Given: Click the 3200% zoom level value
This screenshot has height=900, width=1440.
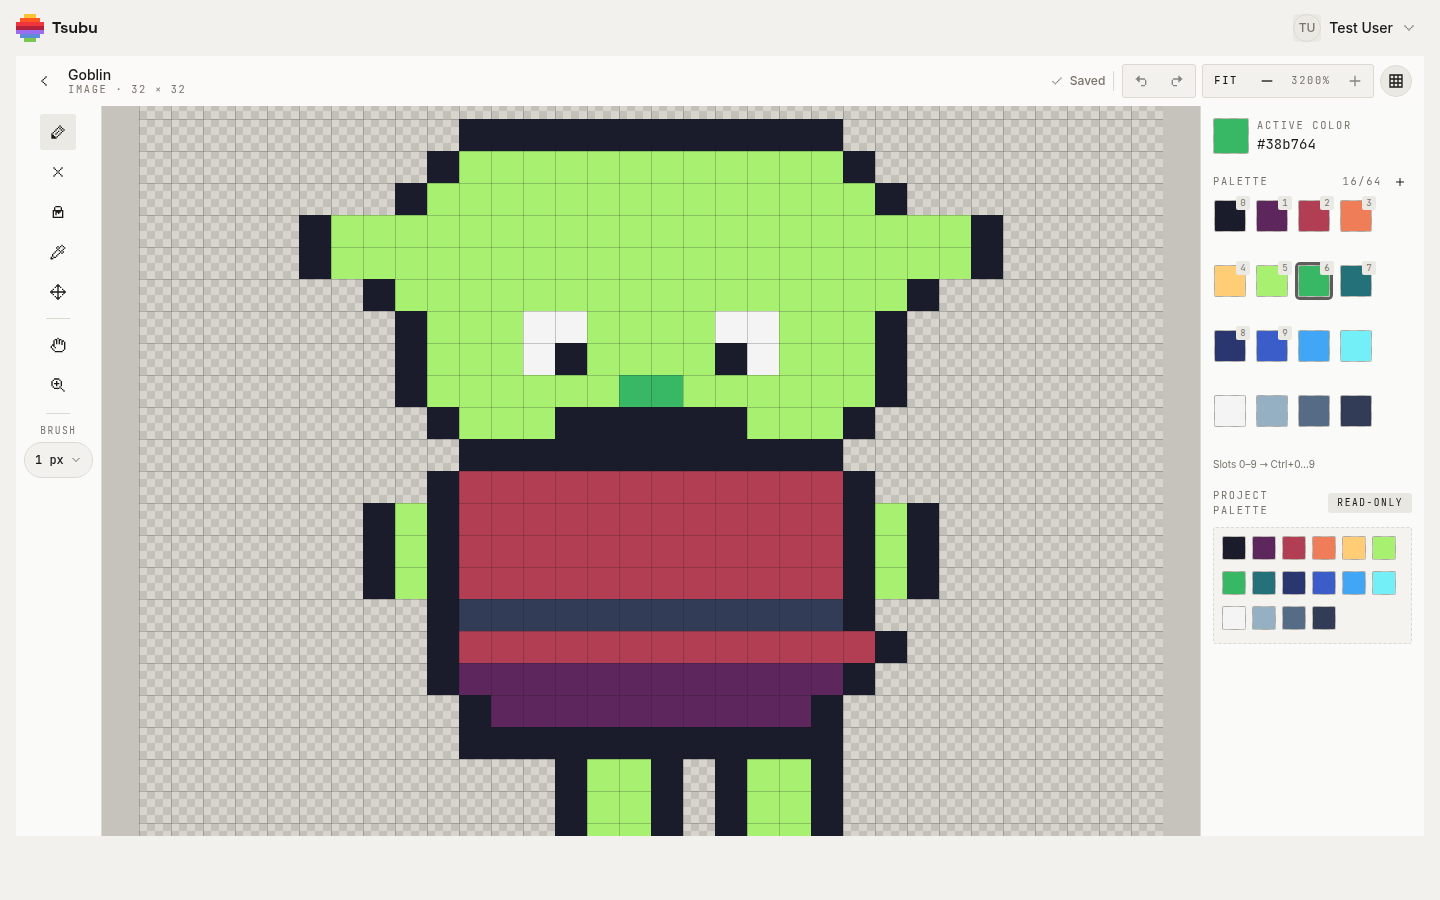Looking at the screenshot, I should coord(1310,81).
